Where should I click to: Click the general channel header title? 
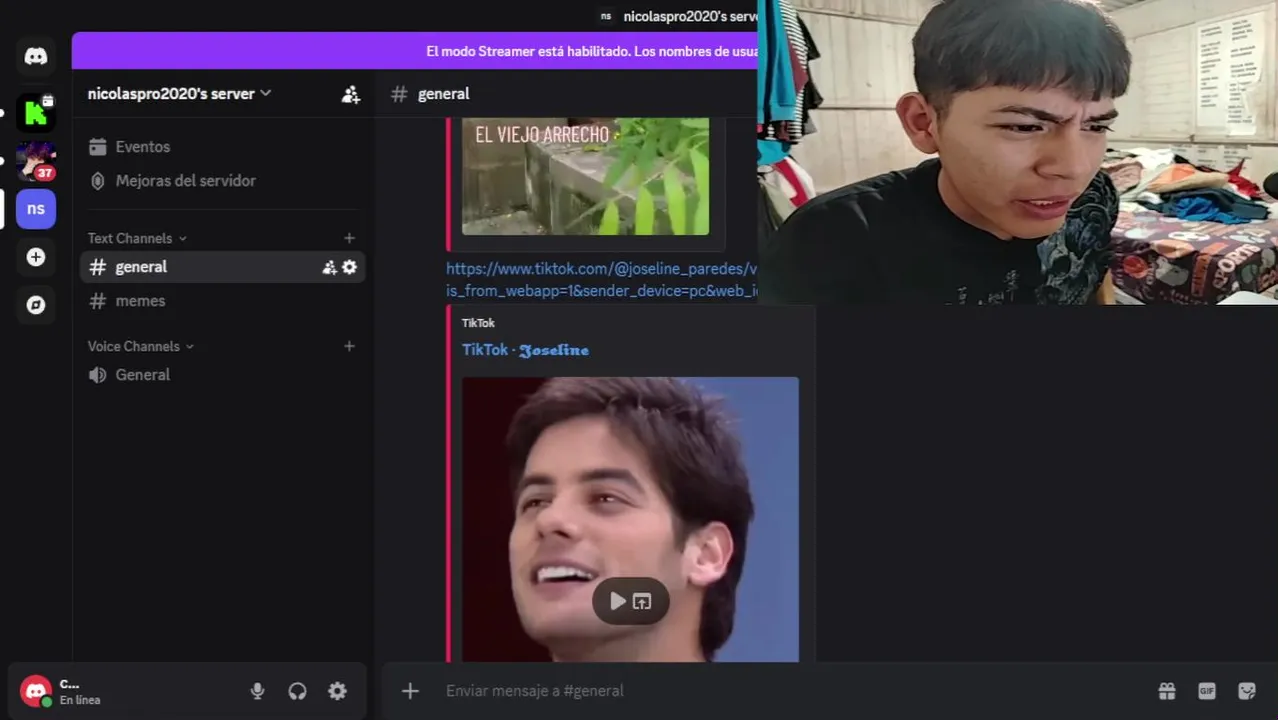(x=444, y=94)
